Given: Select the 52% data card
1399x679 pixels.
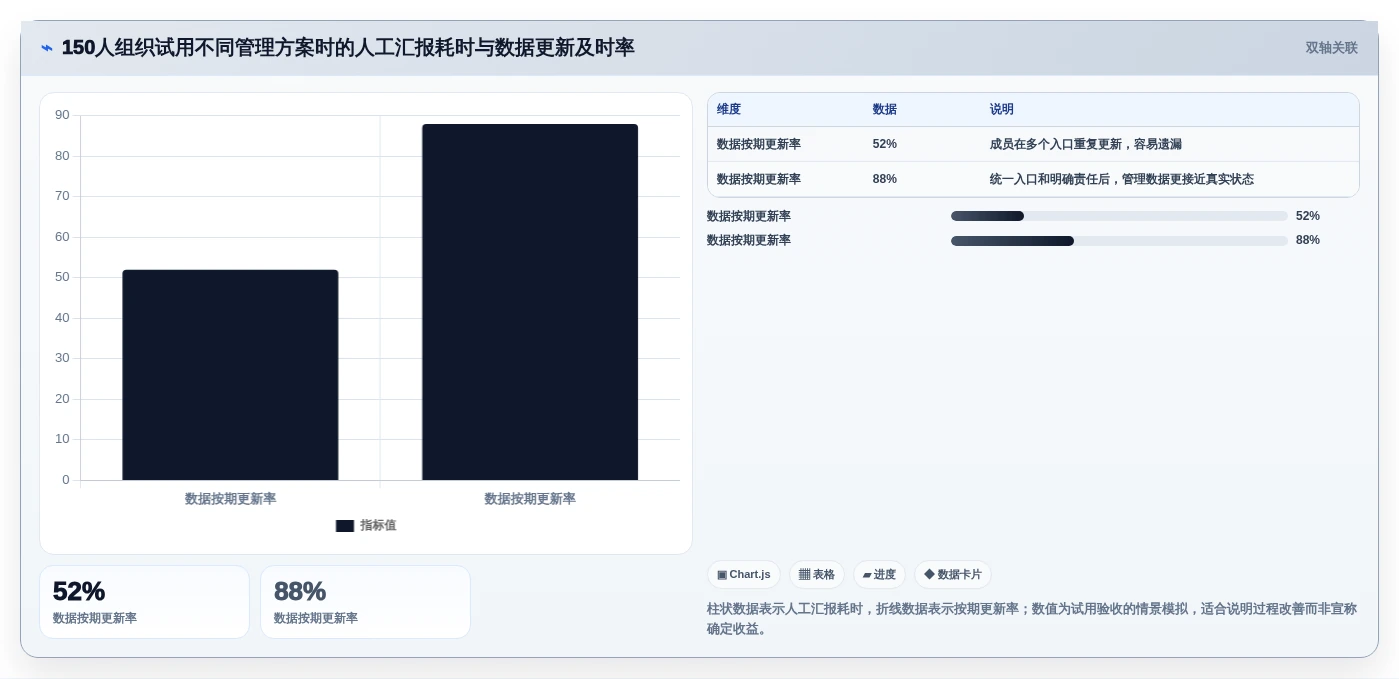Looking at the screenshot, I should [144, 602].
